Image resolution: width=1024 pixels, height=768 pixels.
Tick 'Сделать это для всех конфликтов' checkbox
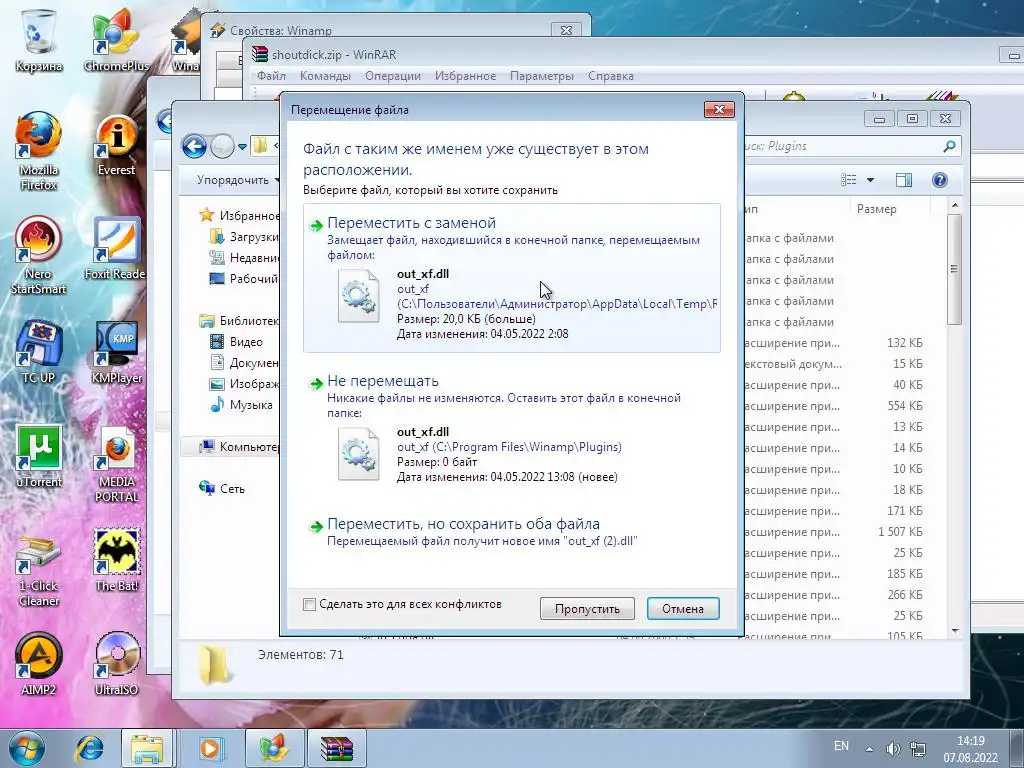310,605
